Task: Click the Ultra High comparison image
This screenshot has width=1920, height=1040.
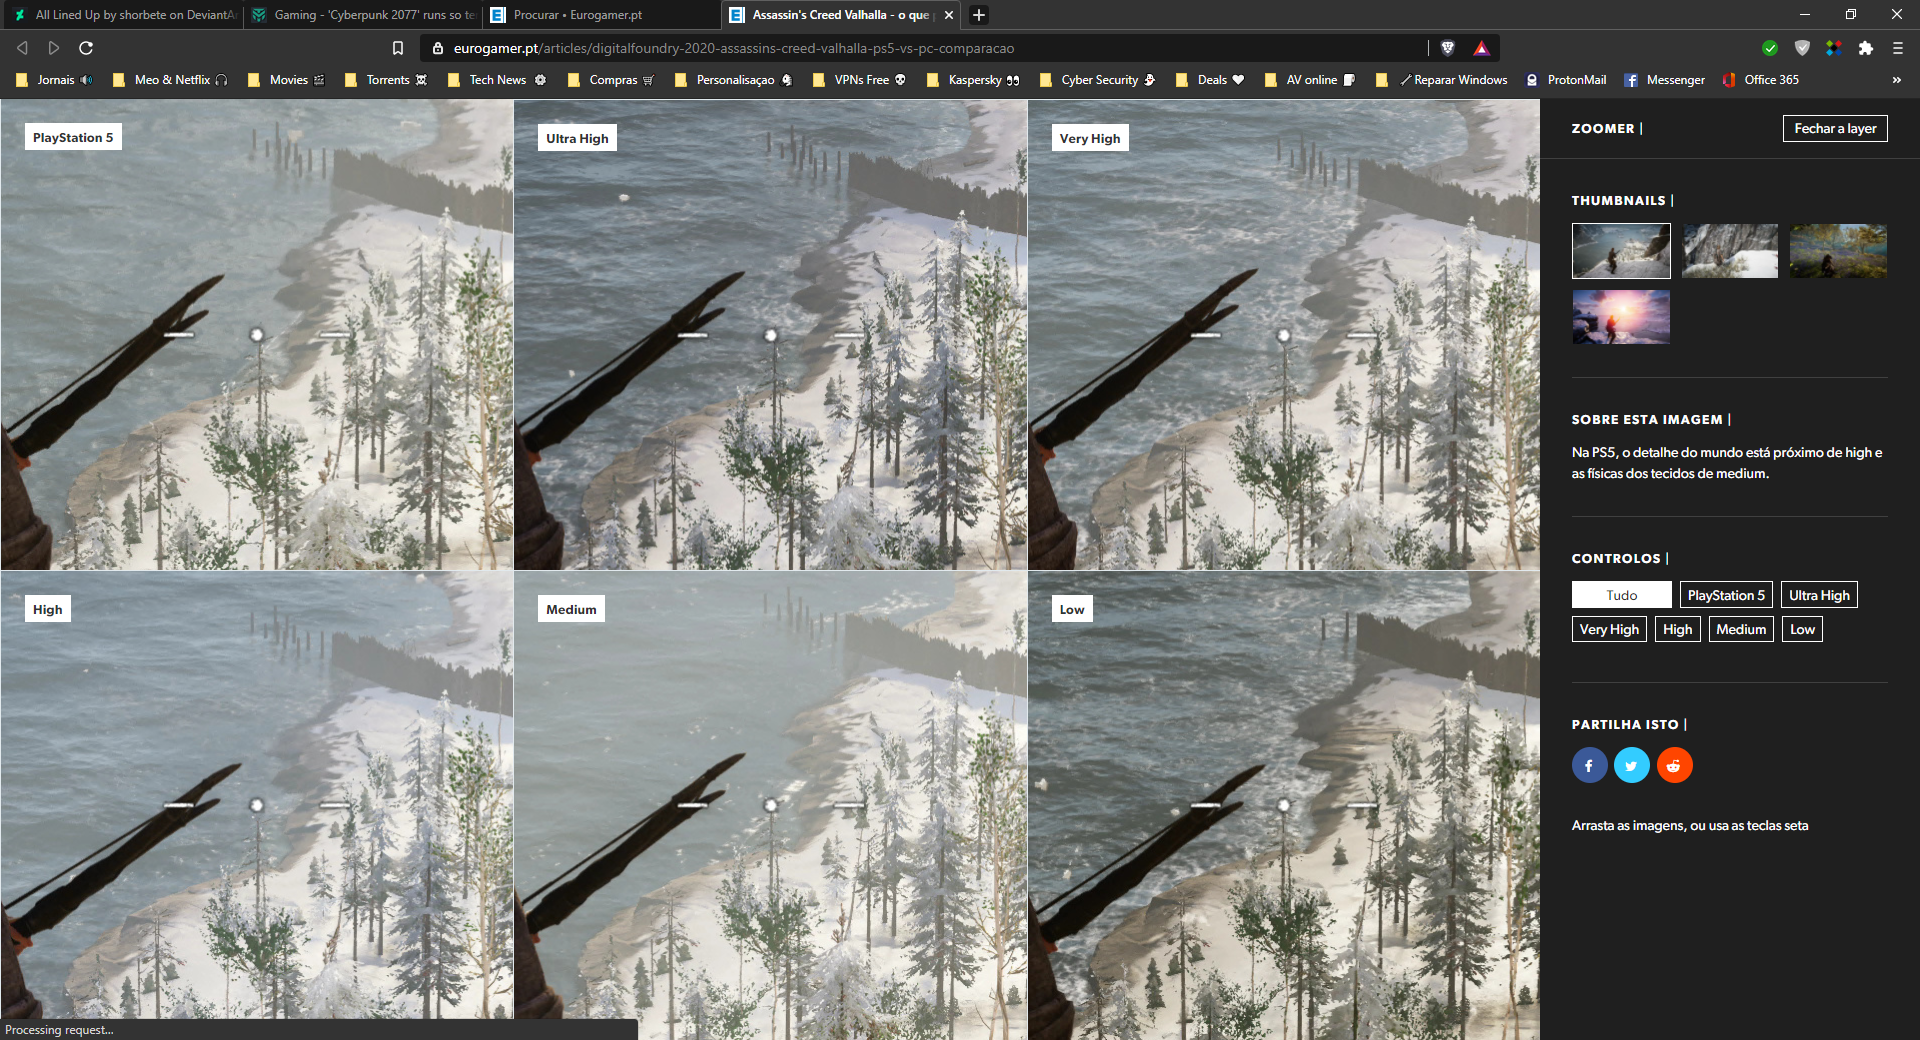Action: [771, 335]
